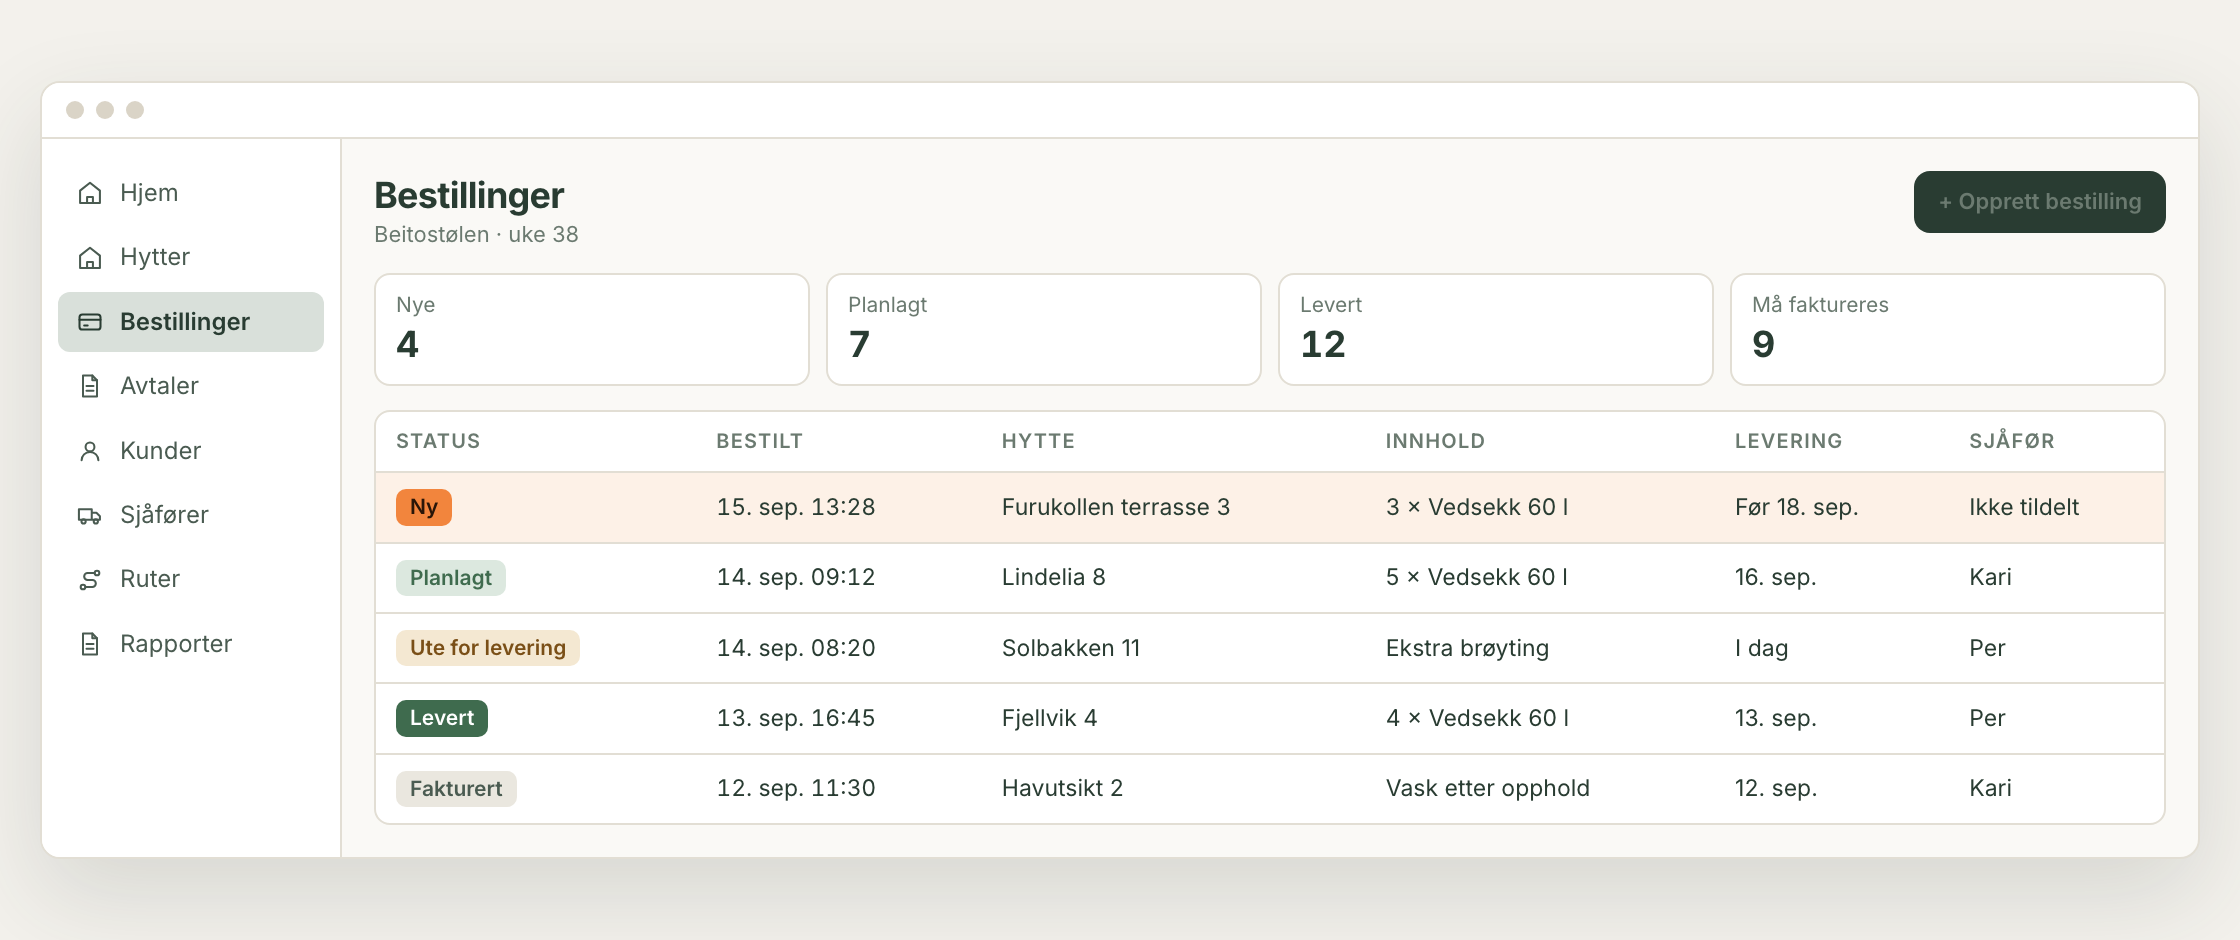Click the Fjellvik 4 cell
The width and height of the screenshot is (2240, 940).
pyautogui.click(x=1050, y=718)
